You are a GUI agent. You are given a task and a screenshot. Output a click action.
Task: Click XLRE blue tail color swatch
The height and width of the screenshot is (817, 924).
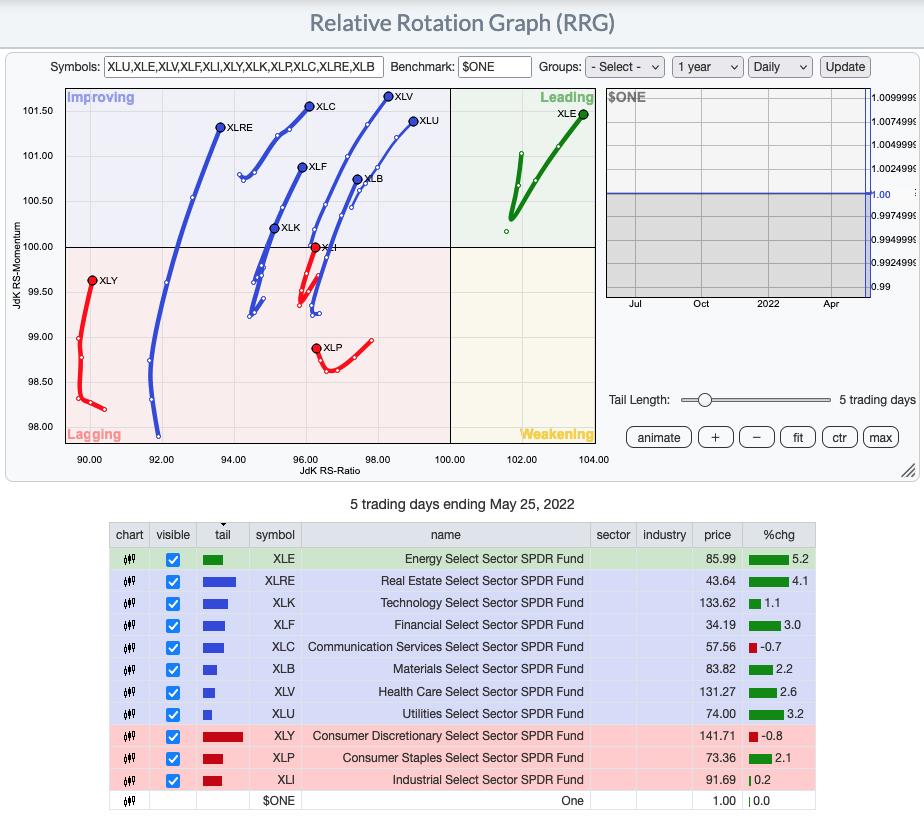[219, 582]
